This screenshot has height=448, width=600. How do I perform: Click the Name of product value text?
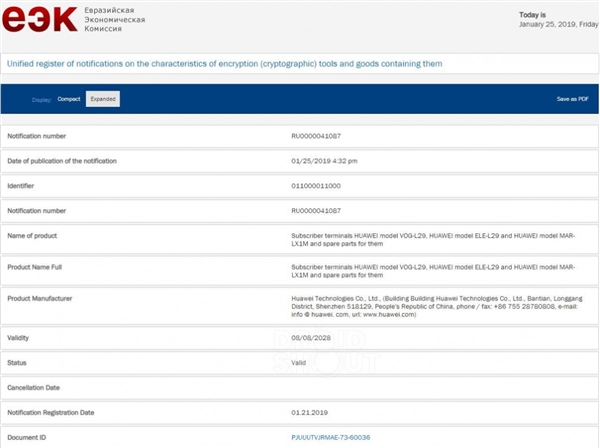click(x=433, y=240)
